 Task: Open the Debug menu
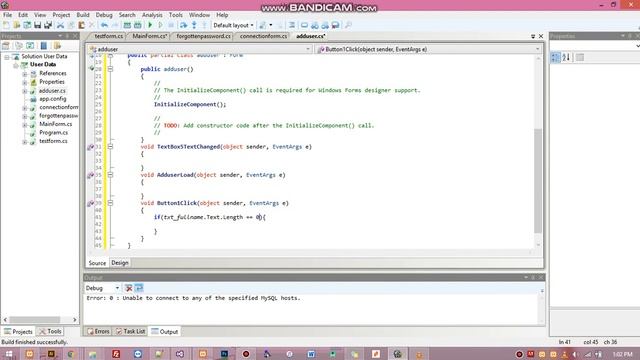click(104, 15)
